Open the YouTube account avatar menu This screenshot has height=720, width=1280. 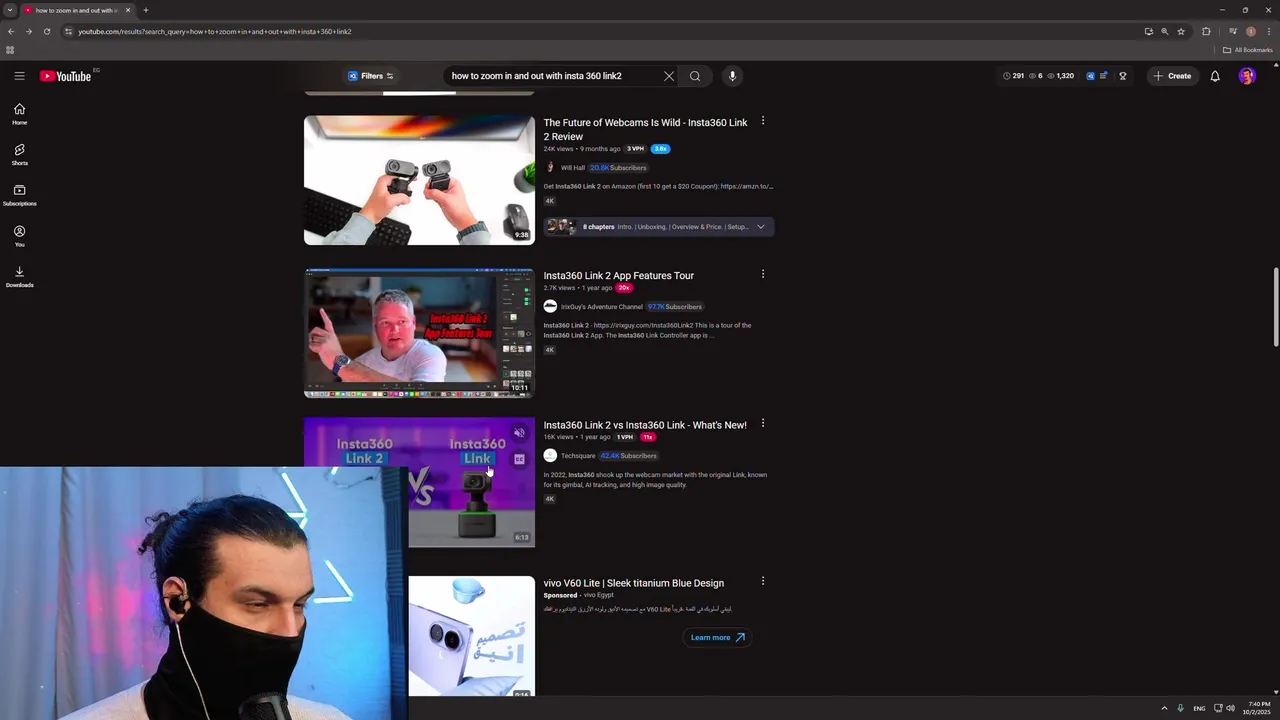pos(1247,76)
